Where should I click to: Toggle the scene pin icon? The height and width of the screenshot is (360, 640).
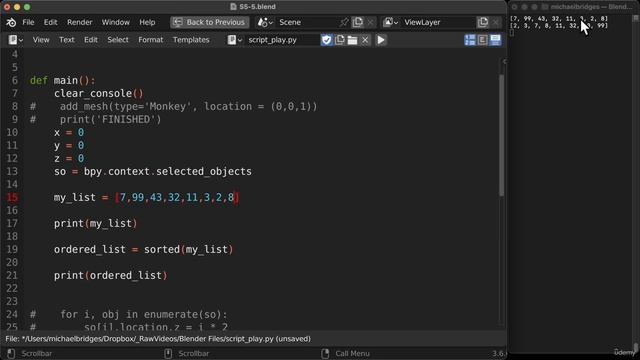coord(344,22)
